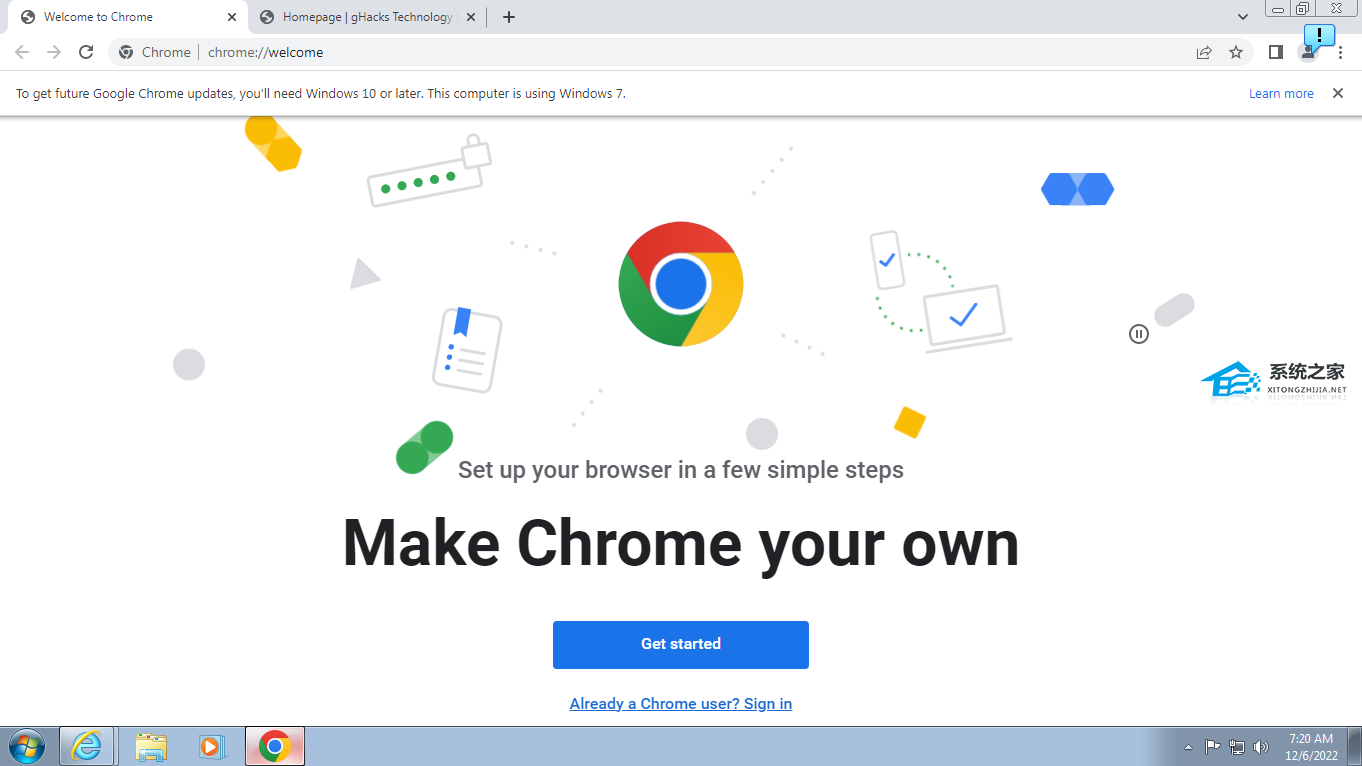
Task: Open the tab search dropdown
Action: pos(1243,17)
